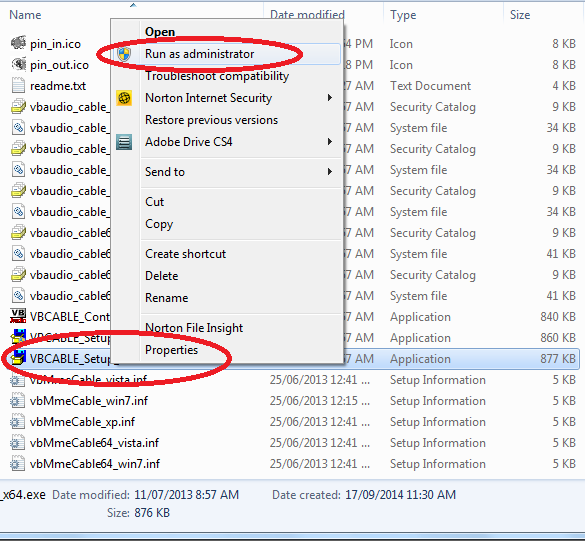Select the vbMmeCable64_win7.inf file row
Viewport: 585px width, 541px height.
[x=290, y=464]
